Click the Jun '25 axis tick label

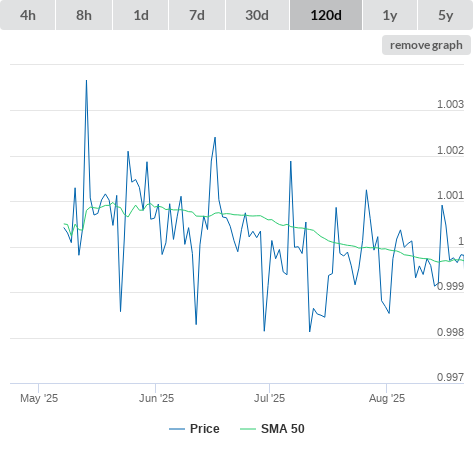tap(156, 398)
